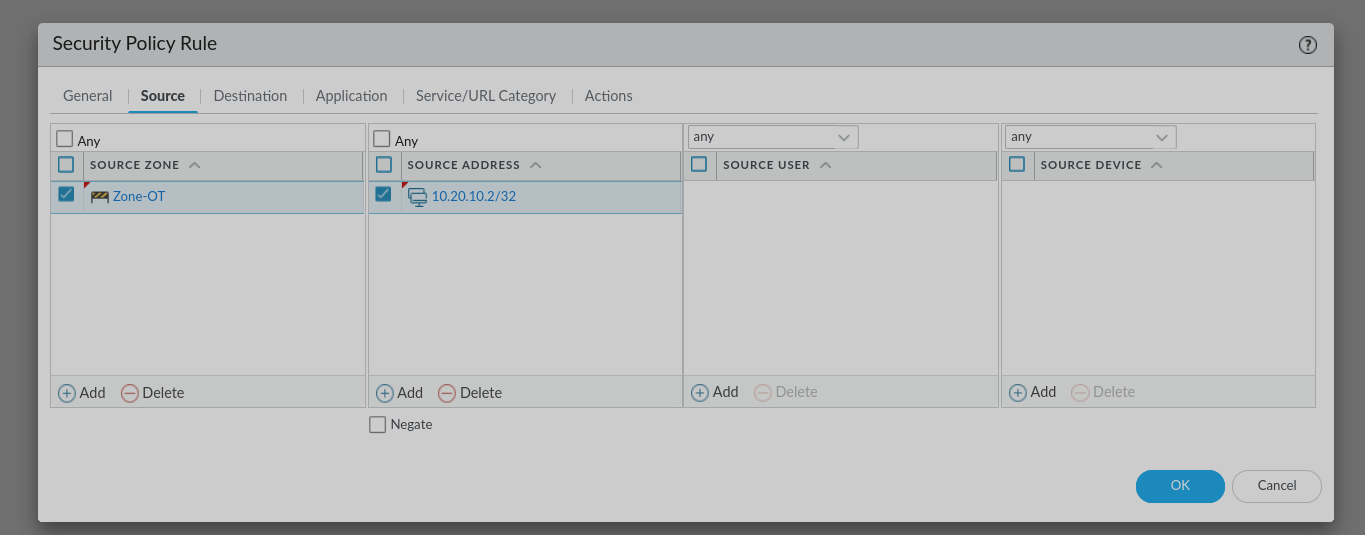This screenshot has width=1365, height=535.
Task: Check the Any box above Source Address
Action: point(382,139)
